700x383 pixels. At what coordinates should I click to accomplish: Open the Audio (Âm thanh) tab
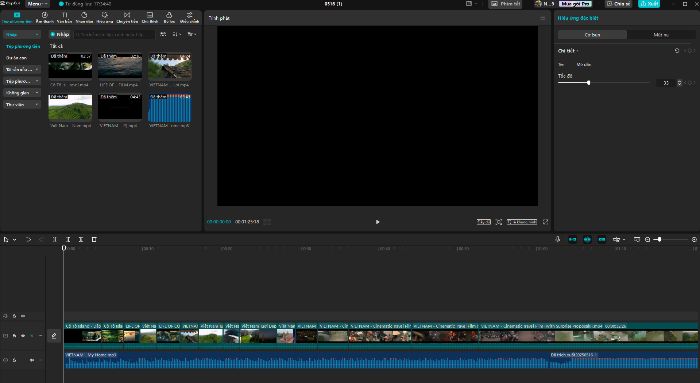pos(45,17)
